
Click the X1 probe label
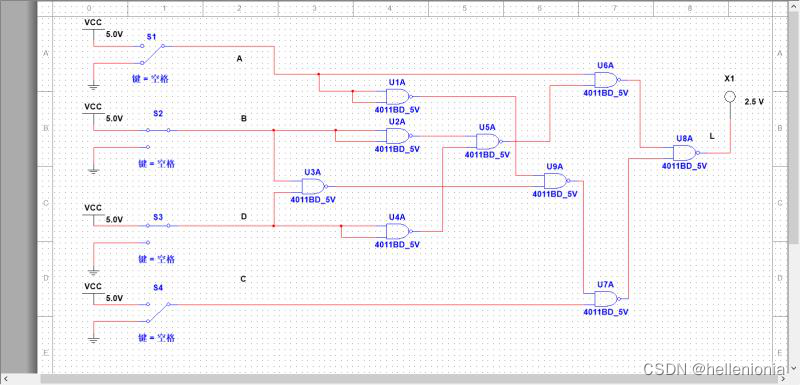coord(730,79)
